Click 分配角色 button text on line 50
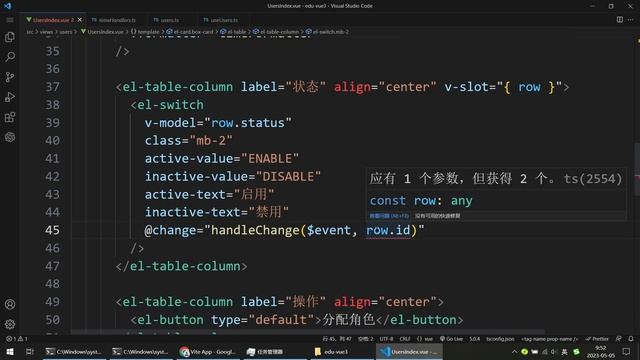This screenshot has width=640, height=360. (349, 320)
